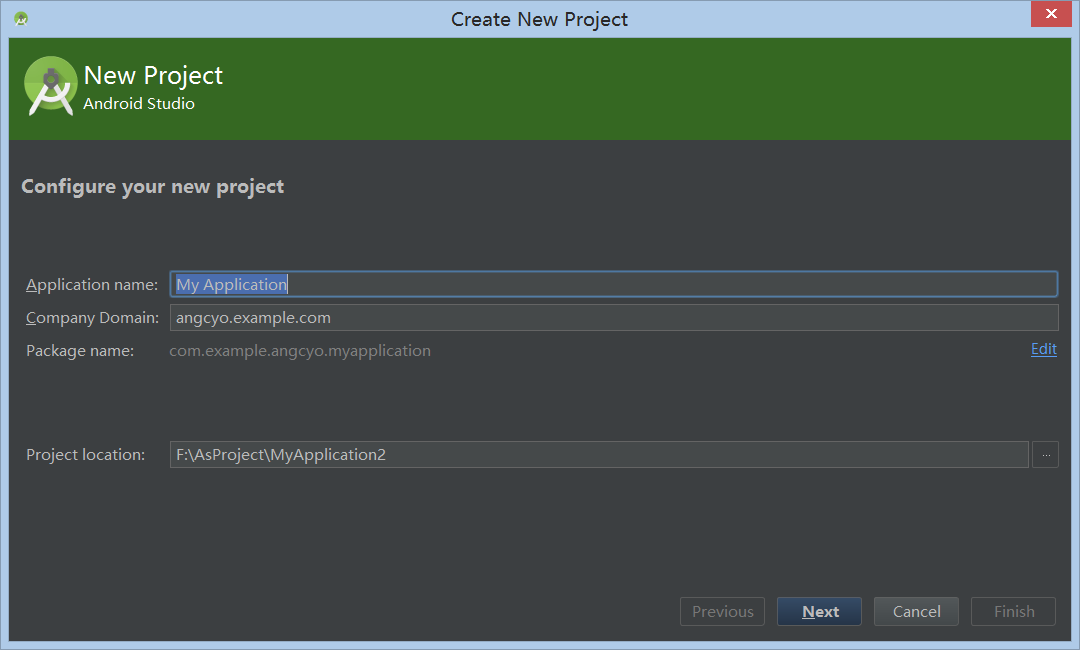This screenshot has width=1080, height=650.
Task: Click the 'Project location:' label
Action: pos(85,455)
